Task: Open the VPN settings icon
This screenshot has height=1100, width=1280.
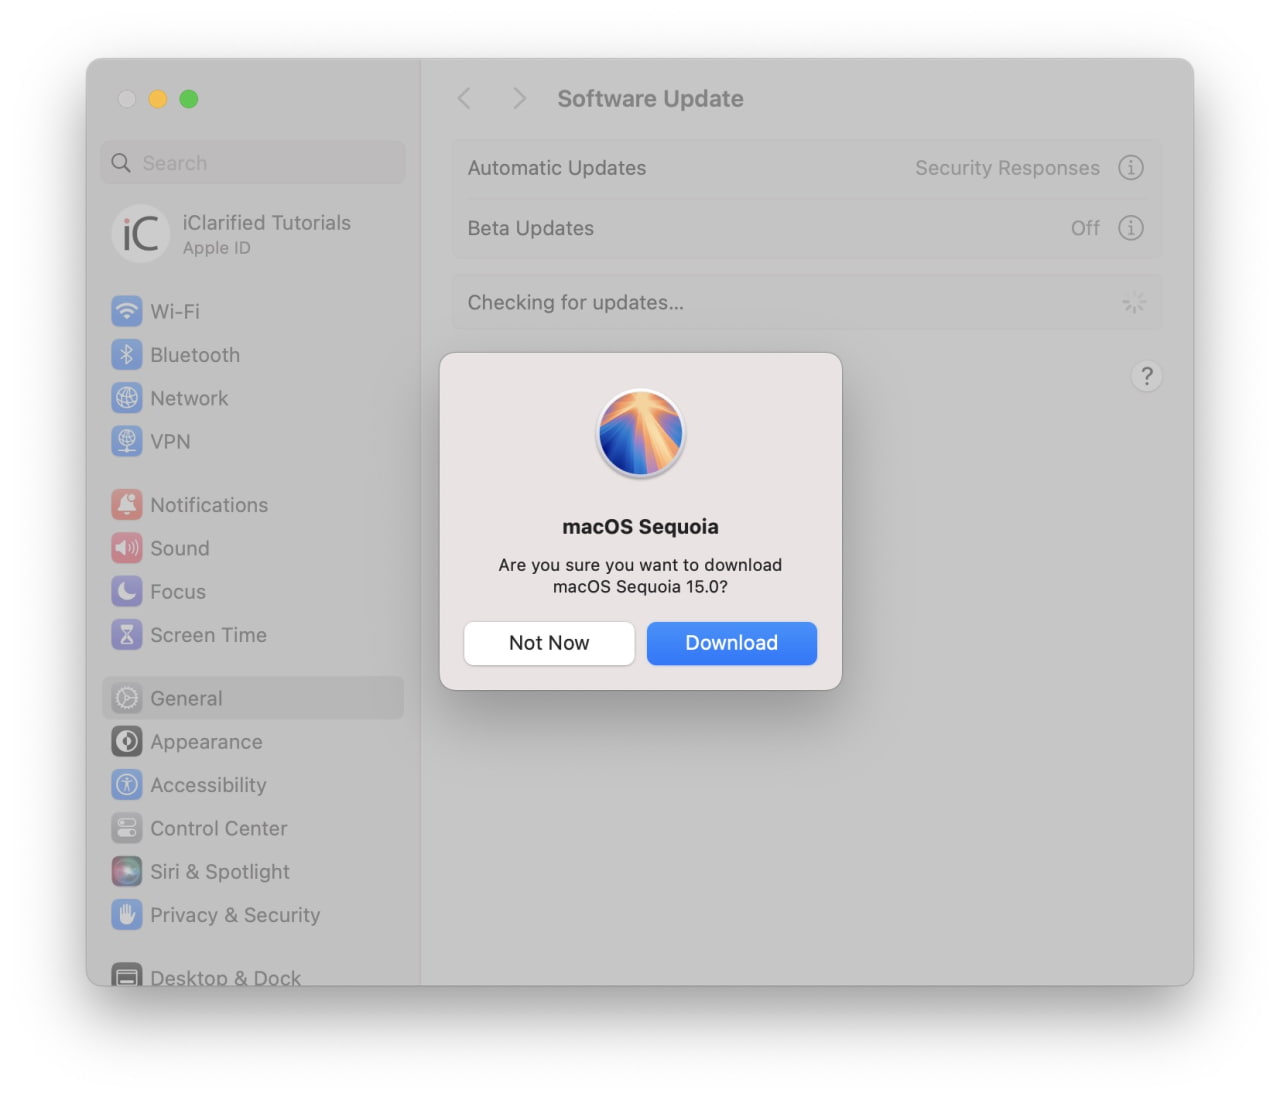Action: click(x=127, y=441)
